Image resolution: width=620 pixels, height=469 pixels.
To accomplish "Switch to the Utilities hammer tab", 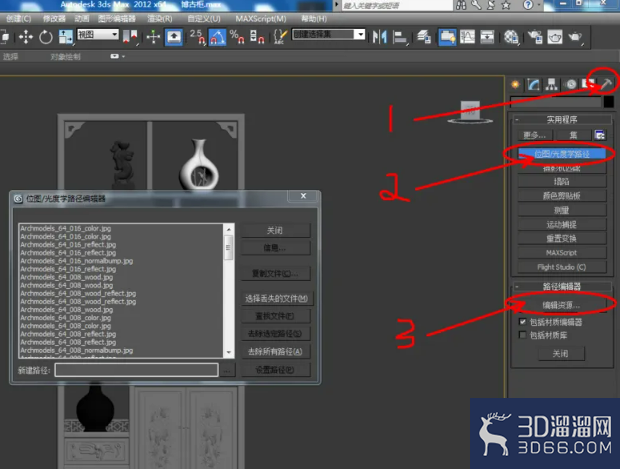I will (606, 83).
